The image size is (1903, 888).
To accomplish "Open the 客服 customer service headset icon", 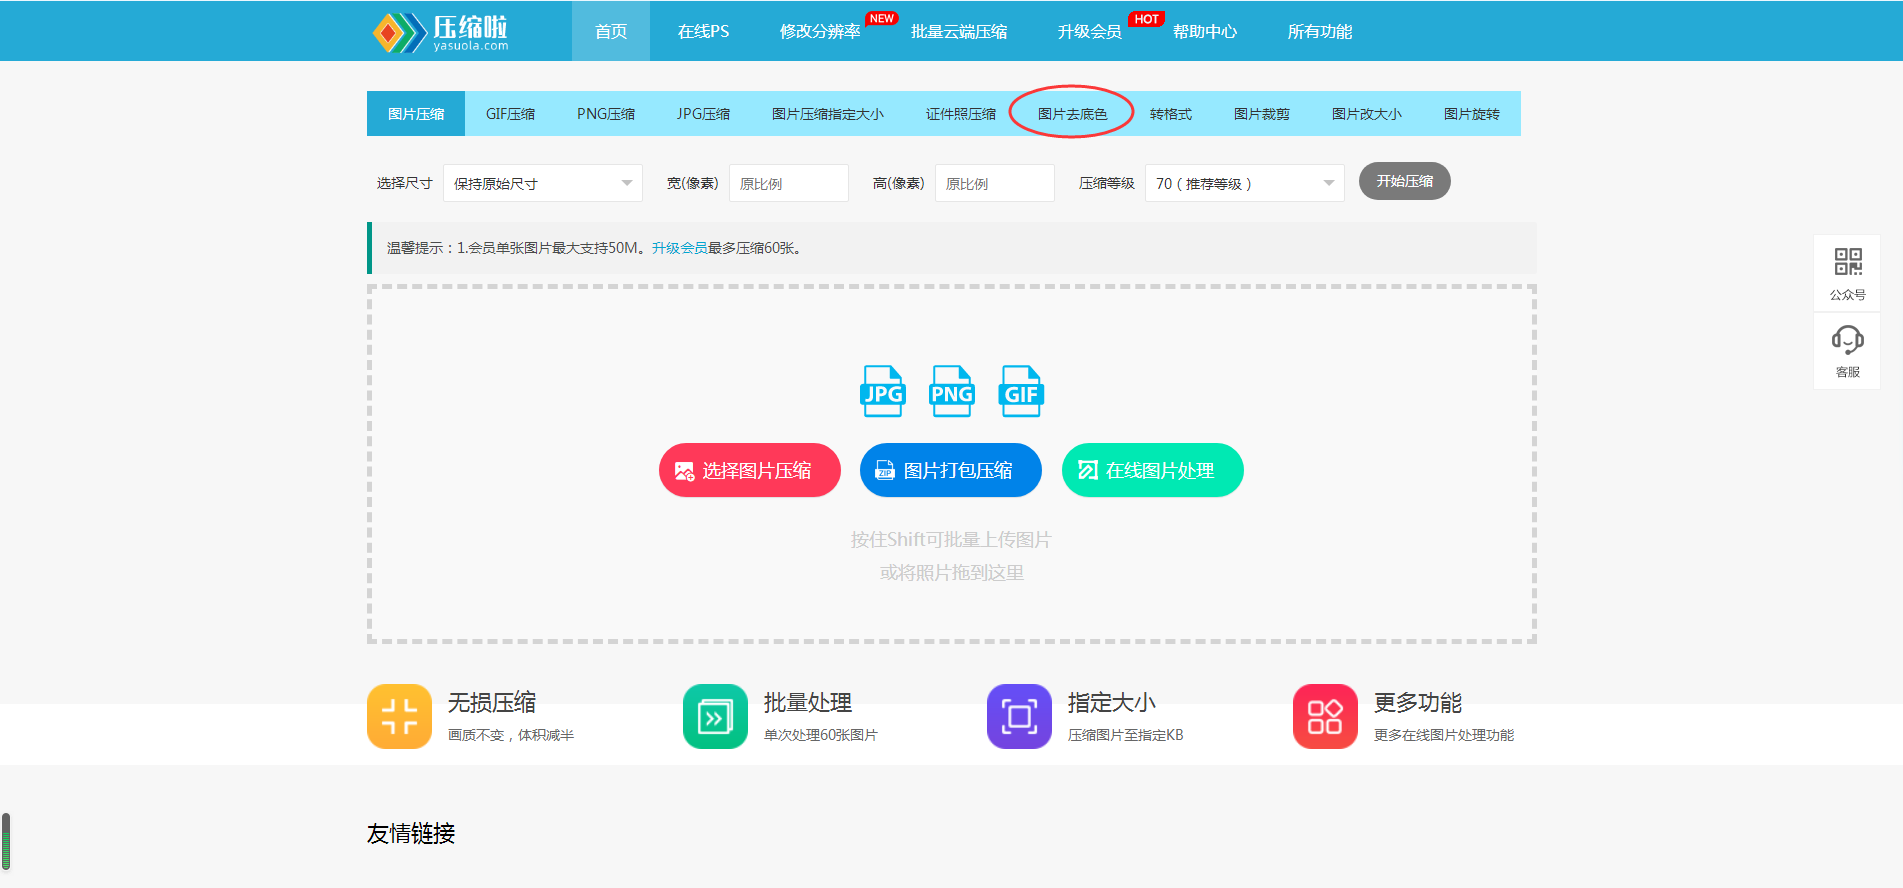I will pyautogui.click(x=1847, y=341).
